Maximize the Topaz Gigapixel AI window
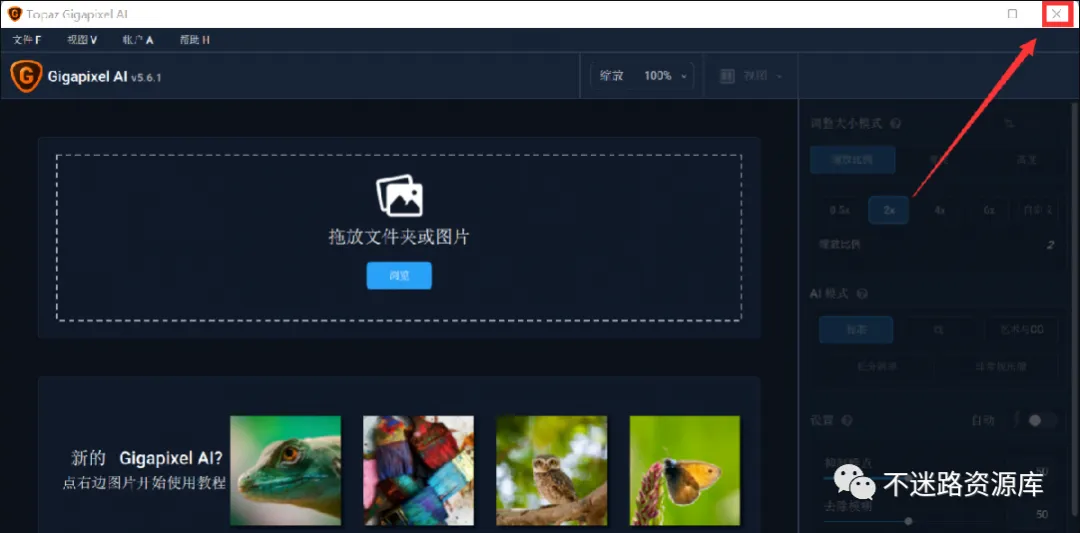Viewport: 1080px width, 533px height. click(x=1012, y=14)
